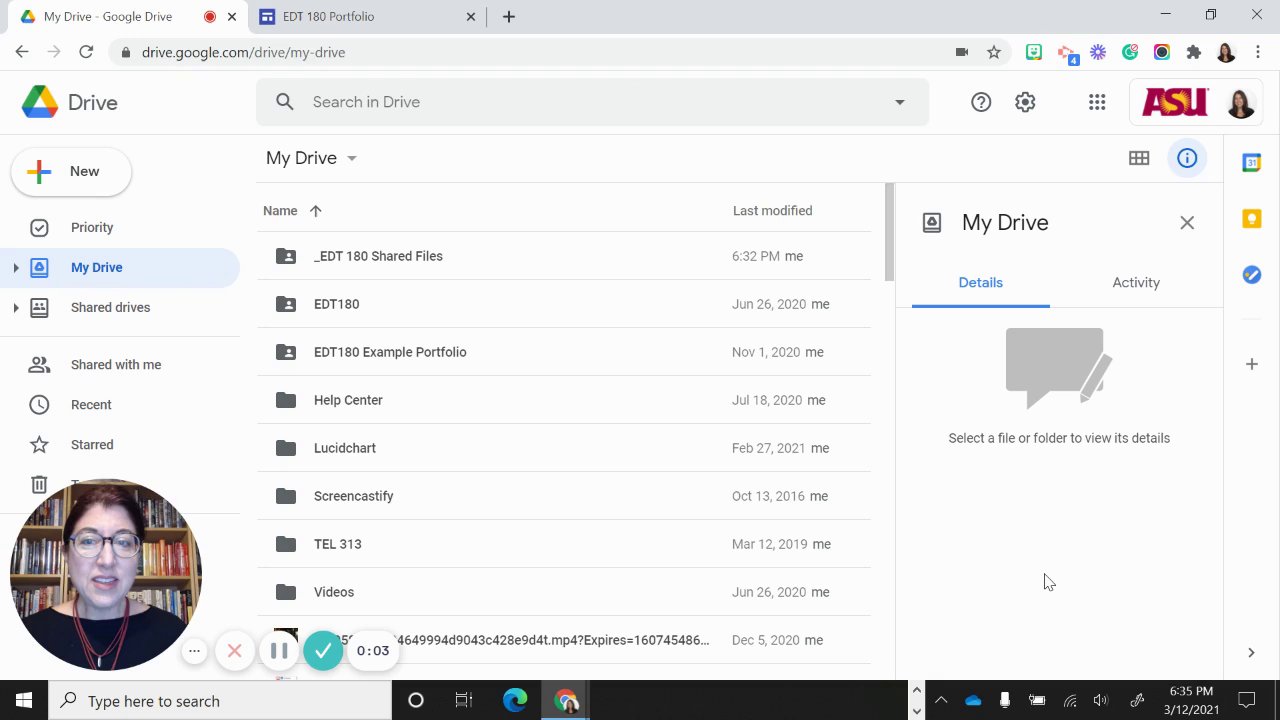Click the Windows taskbar search box

[x=220, y=701]
